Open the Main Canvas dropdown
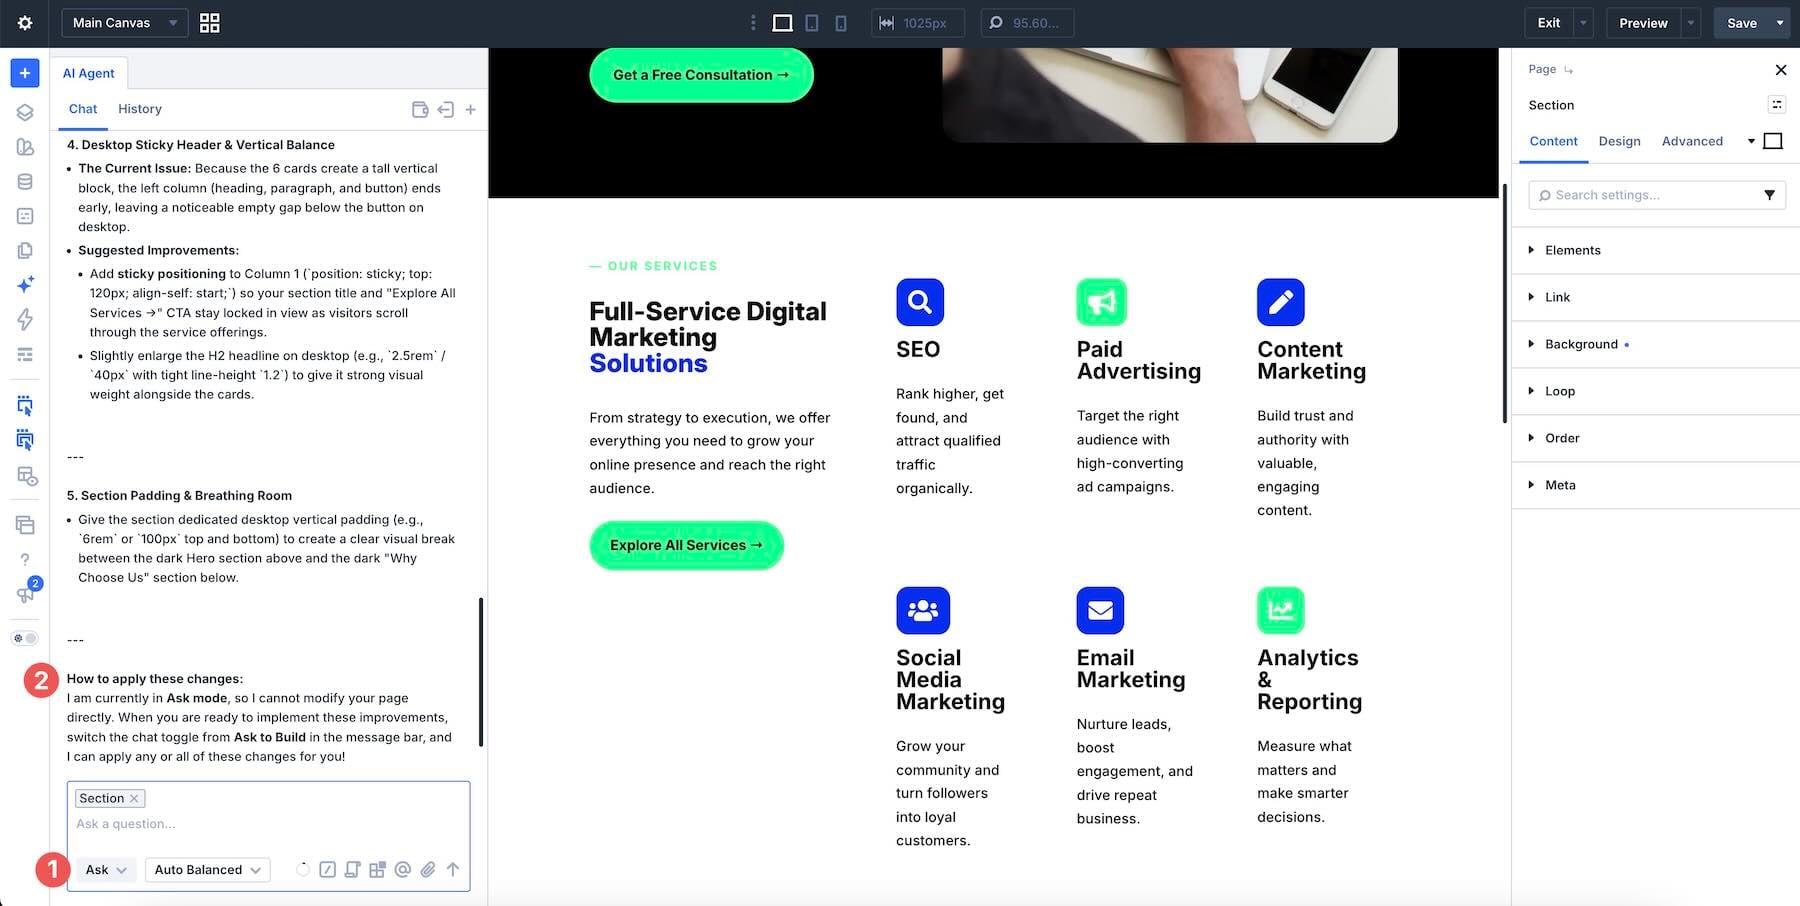Viewport: 1800px width, 906px height. click(125, 23)
